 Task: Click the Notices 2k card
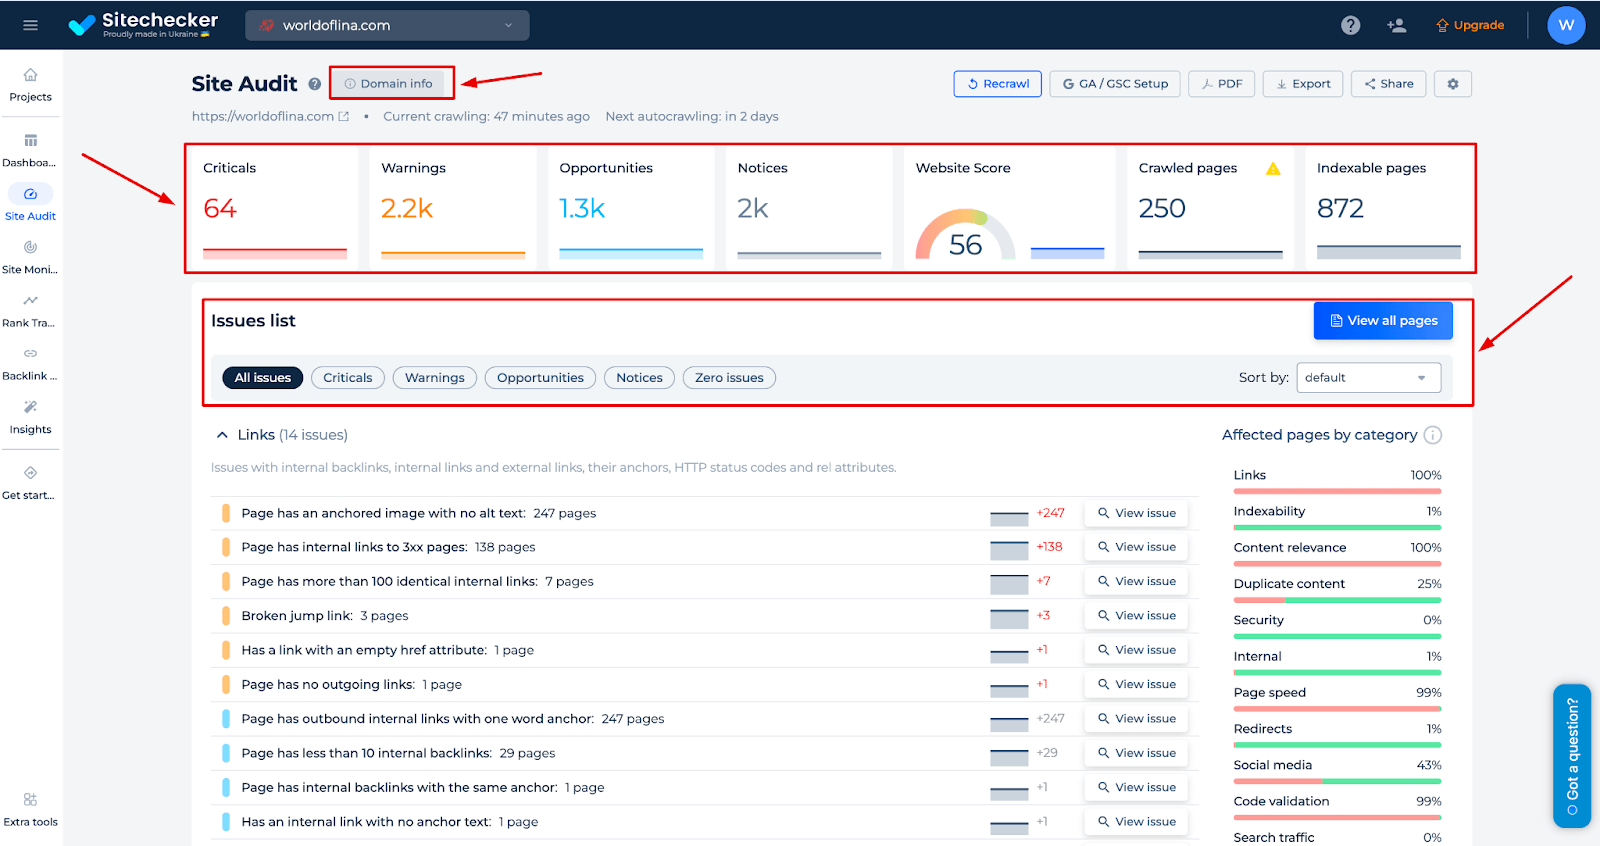coord(809,208)
